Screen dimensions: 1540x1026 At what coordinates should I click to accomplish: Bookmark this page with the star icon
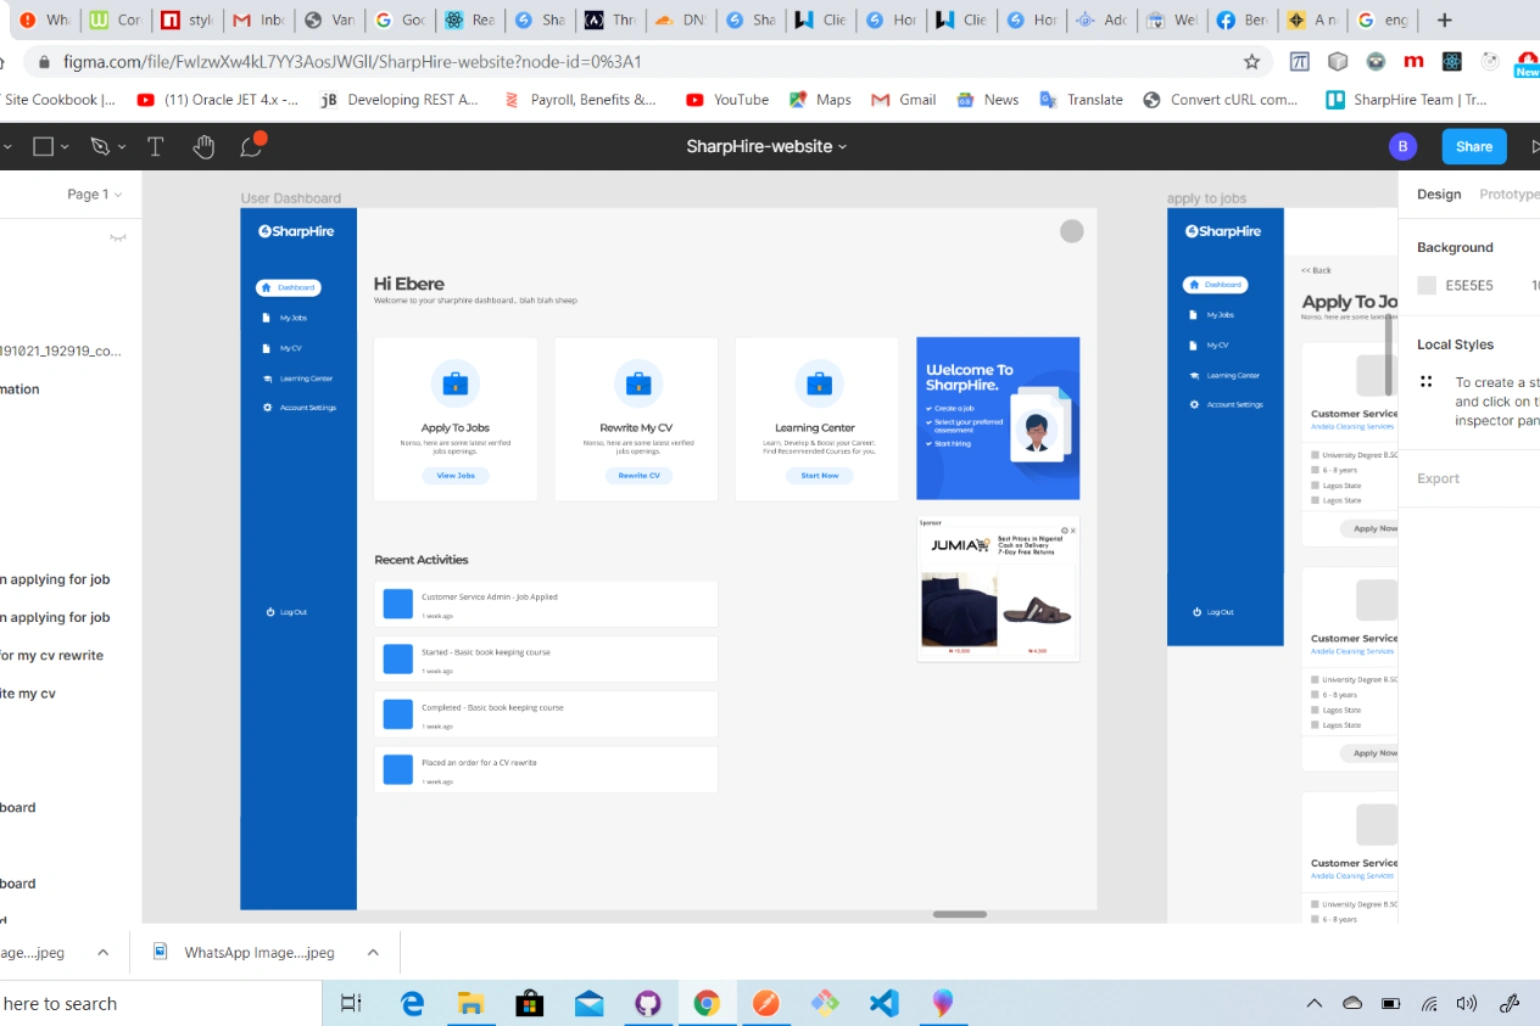pyautogui.click(x=1252, y=62)
